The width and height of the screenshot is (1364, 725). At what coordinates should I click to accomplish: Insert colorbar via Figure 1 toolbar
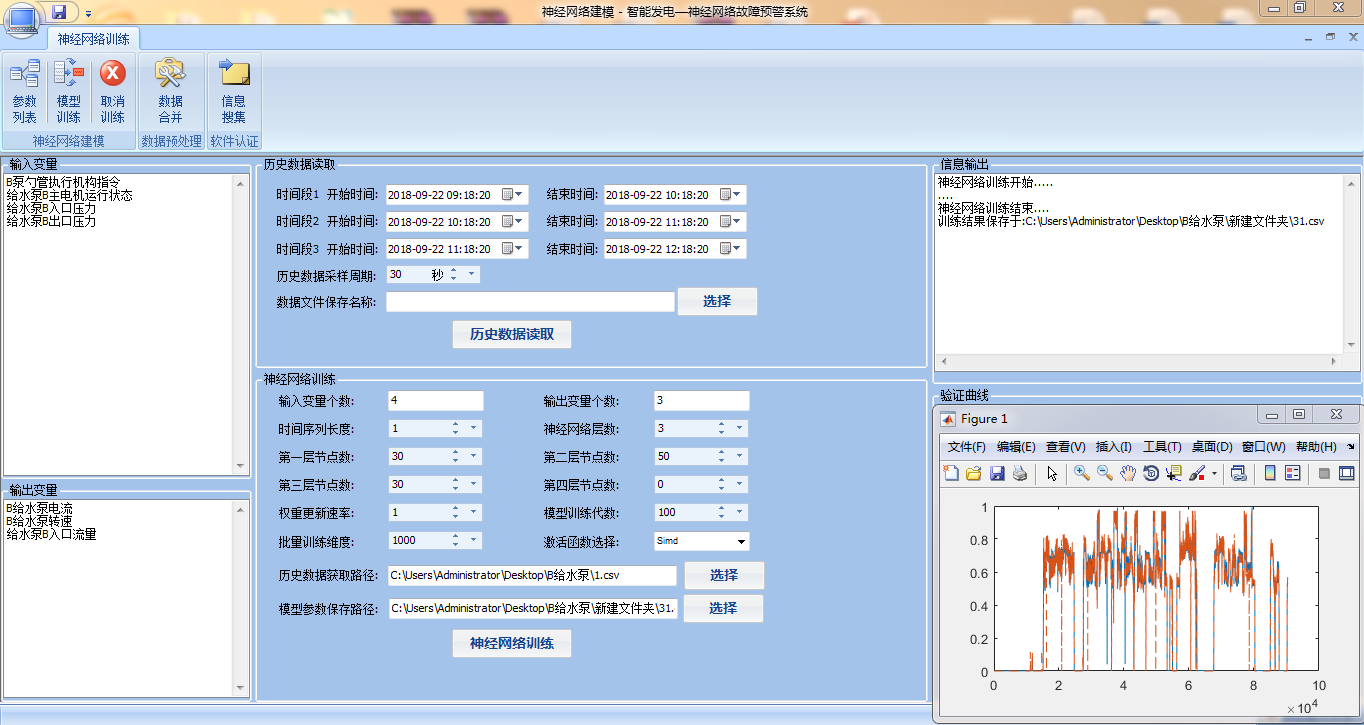coord(1270,473)
